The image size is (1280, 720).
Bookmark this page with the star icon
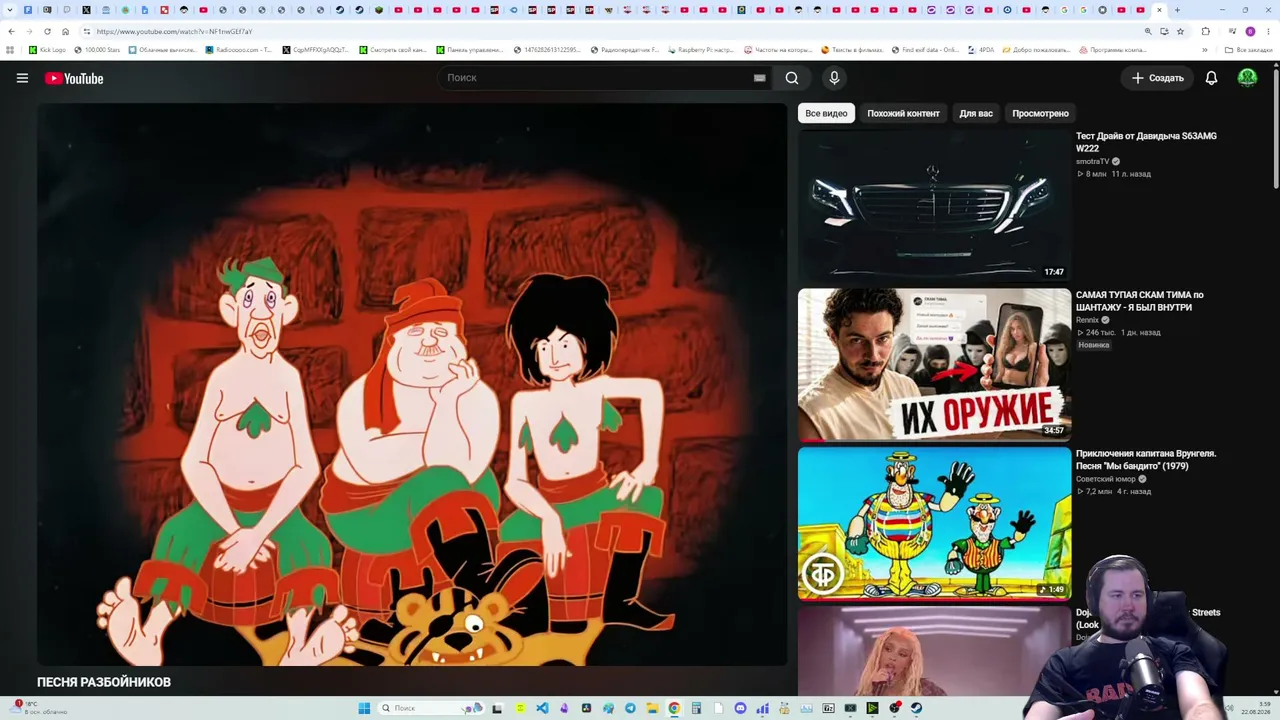1181,31
